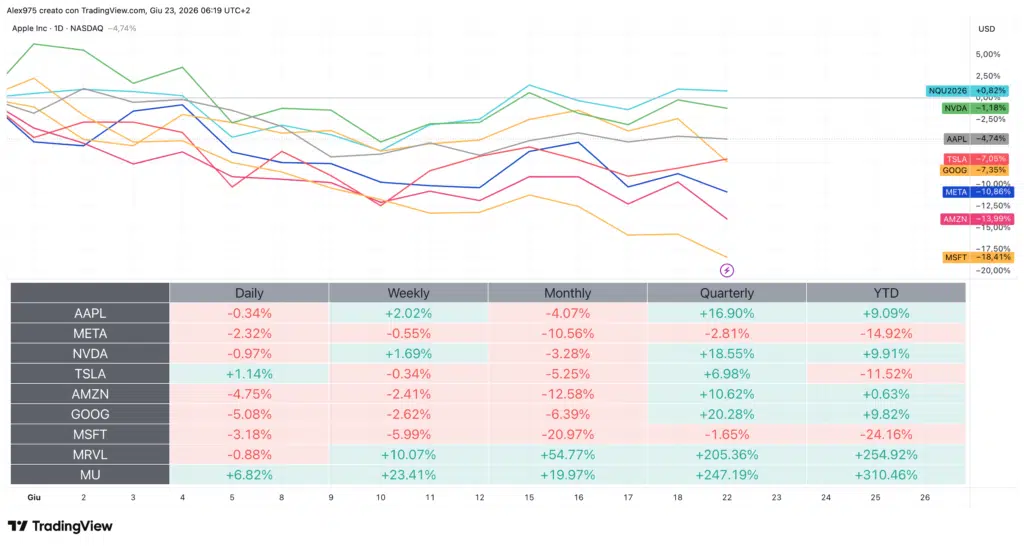Screen dimensions: 1024x546
Task: Click the GOOG orange series label
Action: 975,170
